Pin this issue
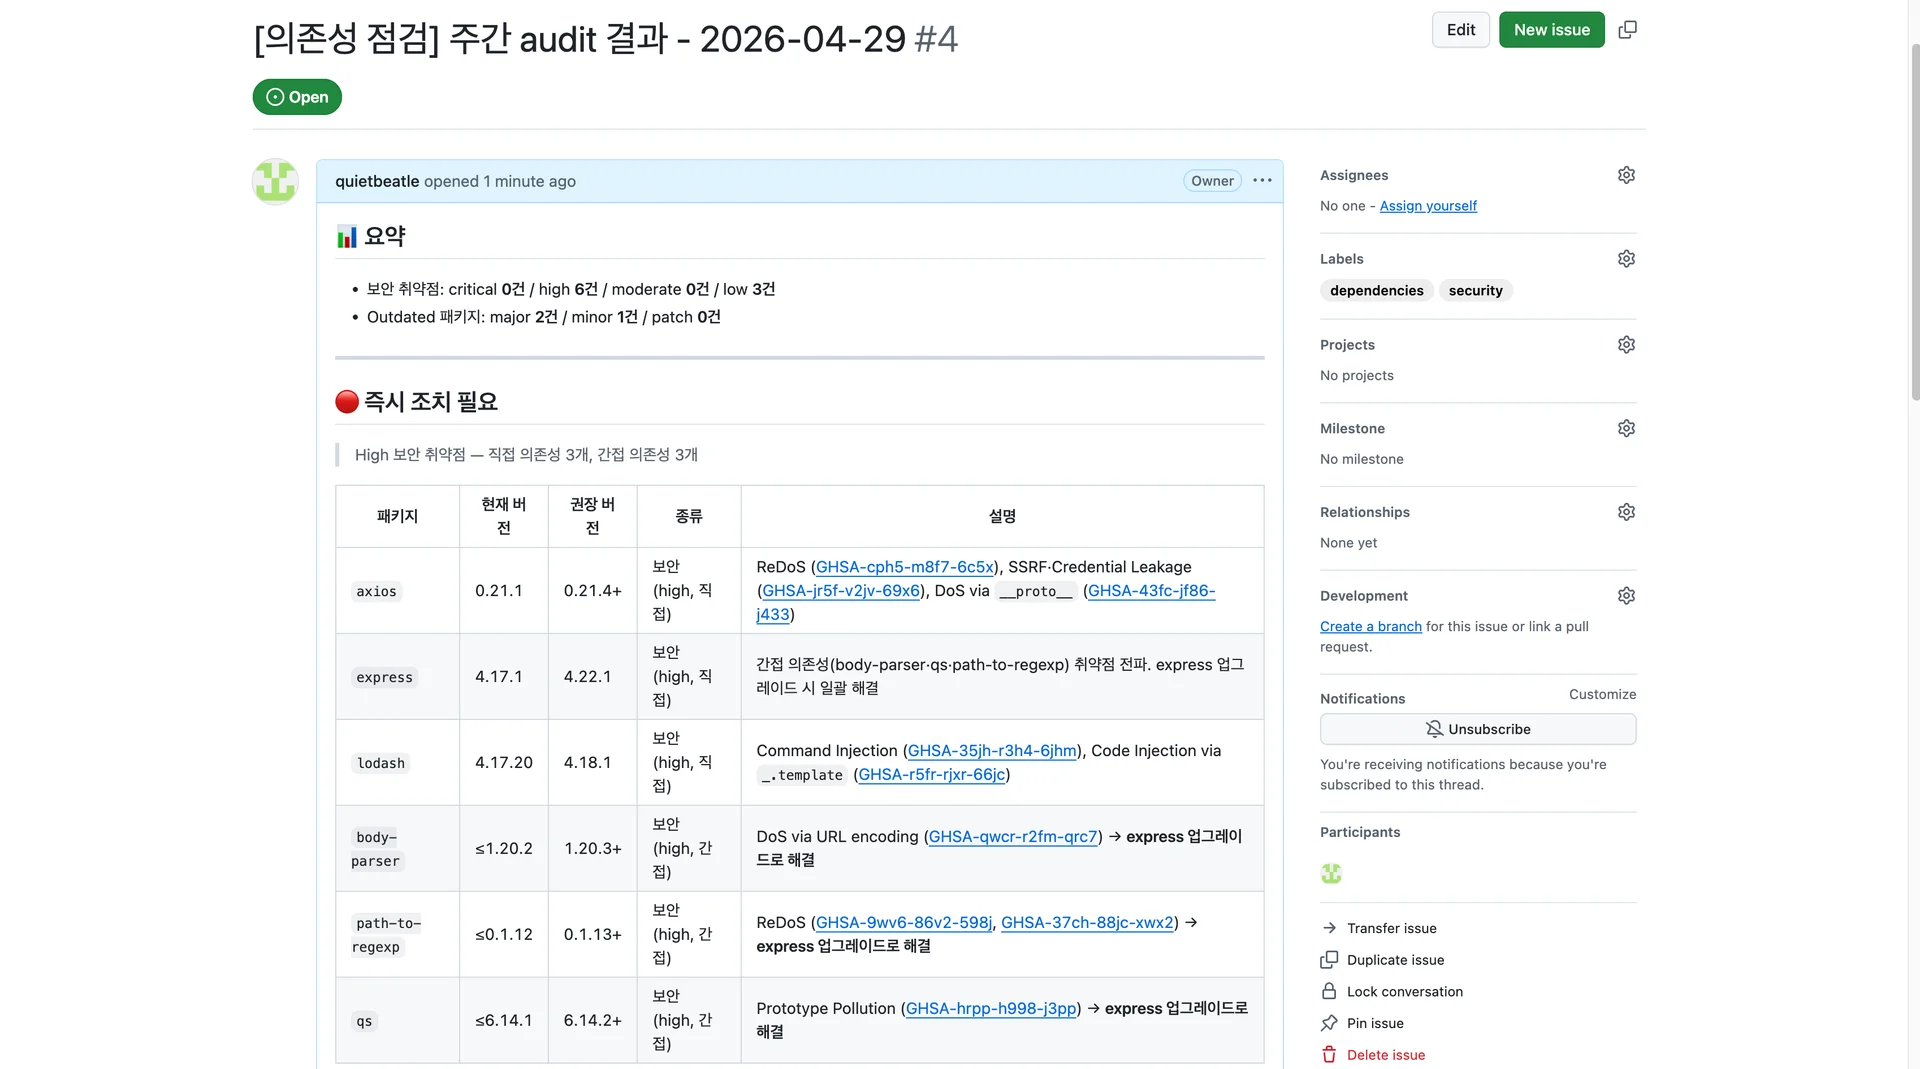 click(1373, 1023)
